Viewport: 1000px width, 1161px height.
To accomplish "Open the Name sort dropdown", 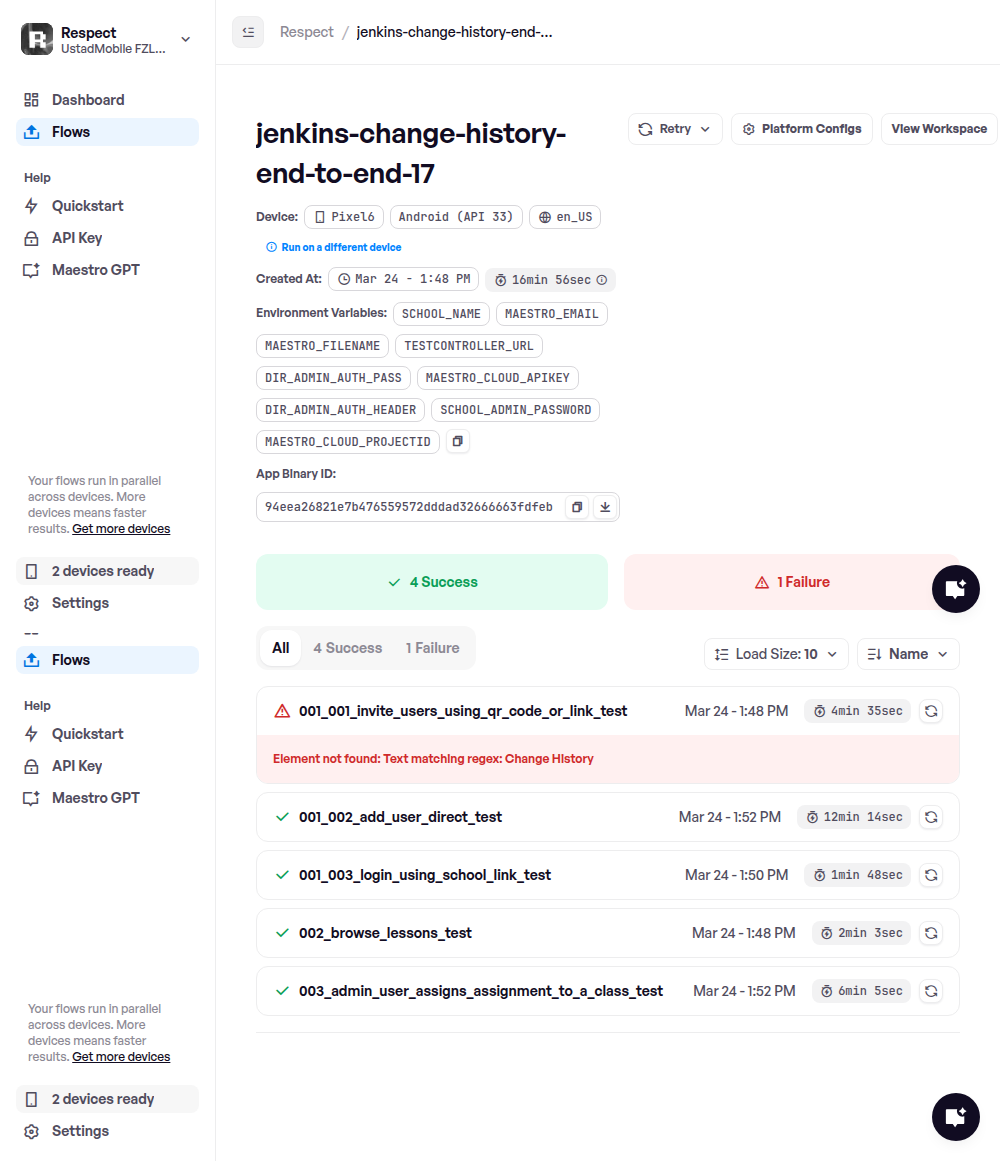I will point(908,654).
